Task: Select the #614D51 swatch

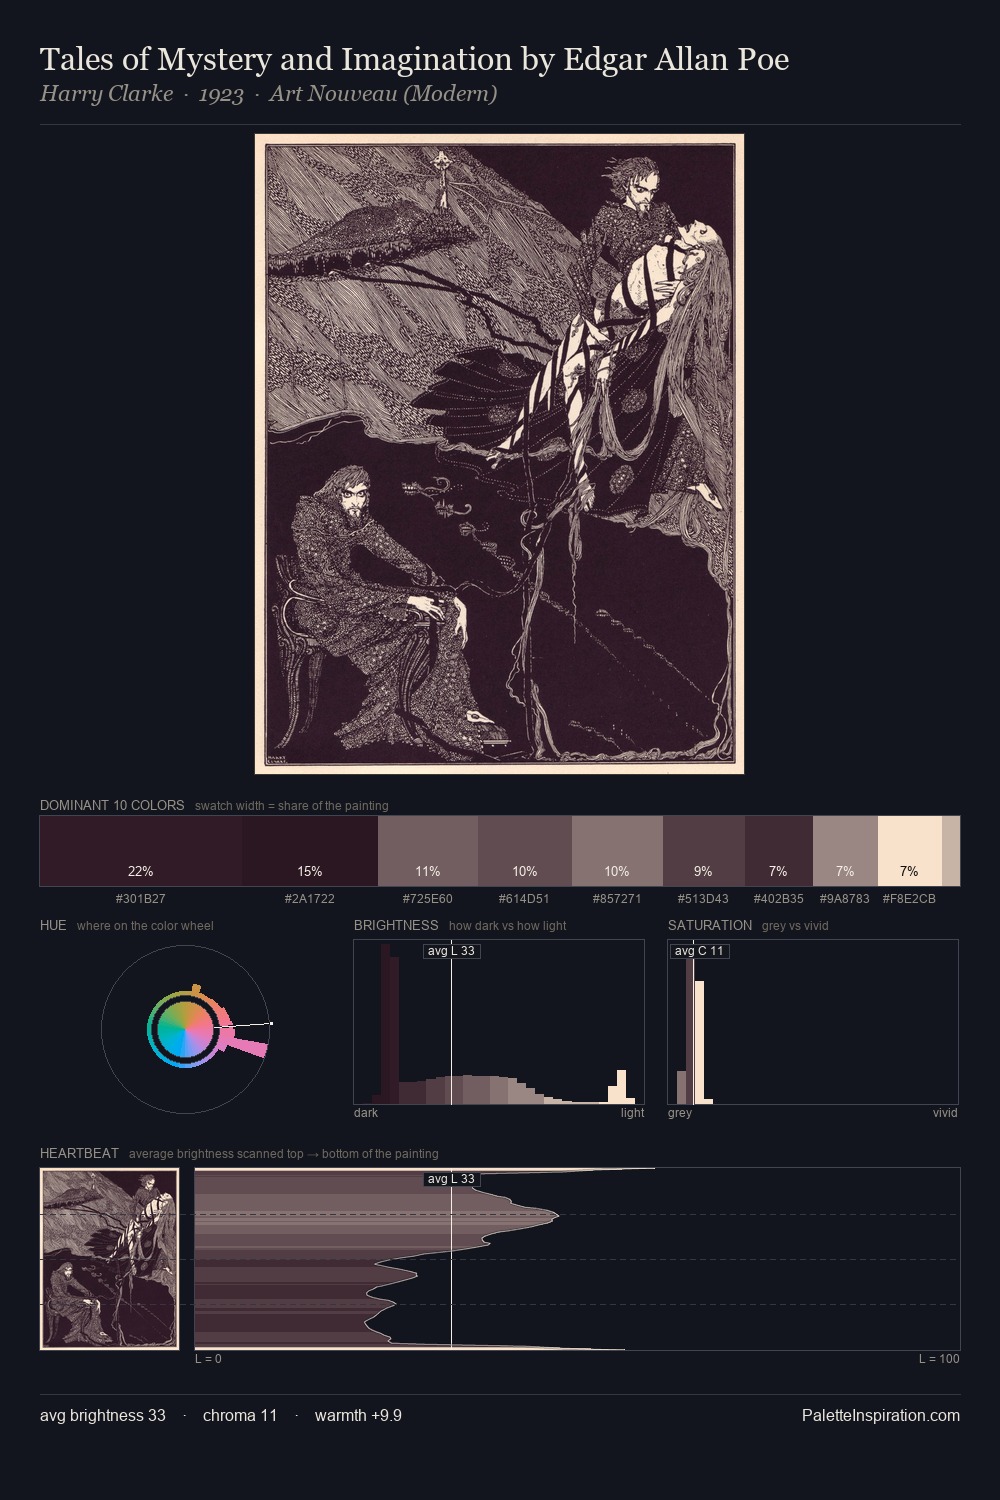Action: (x=525, y=851)
